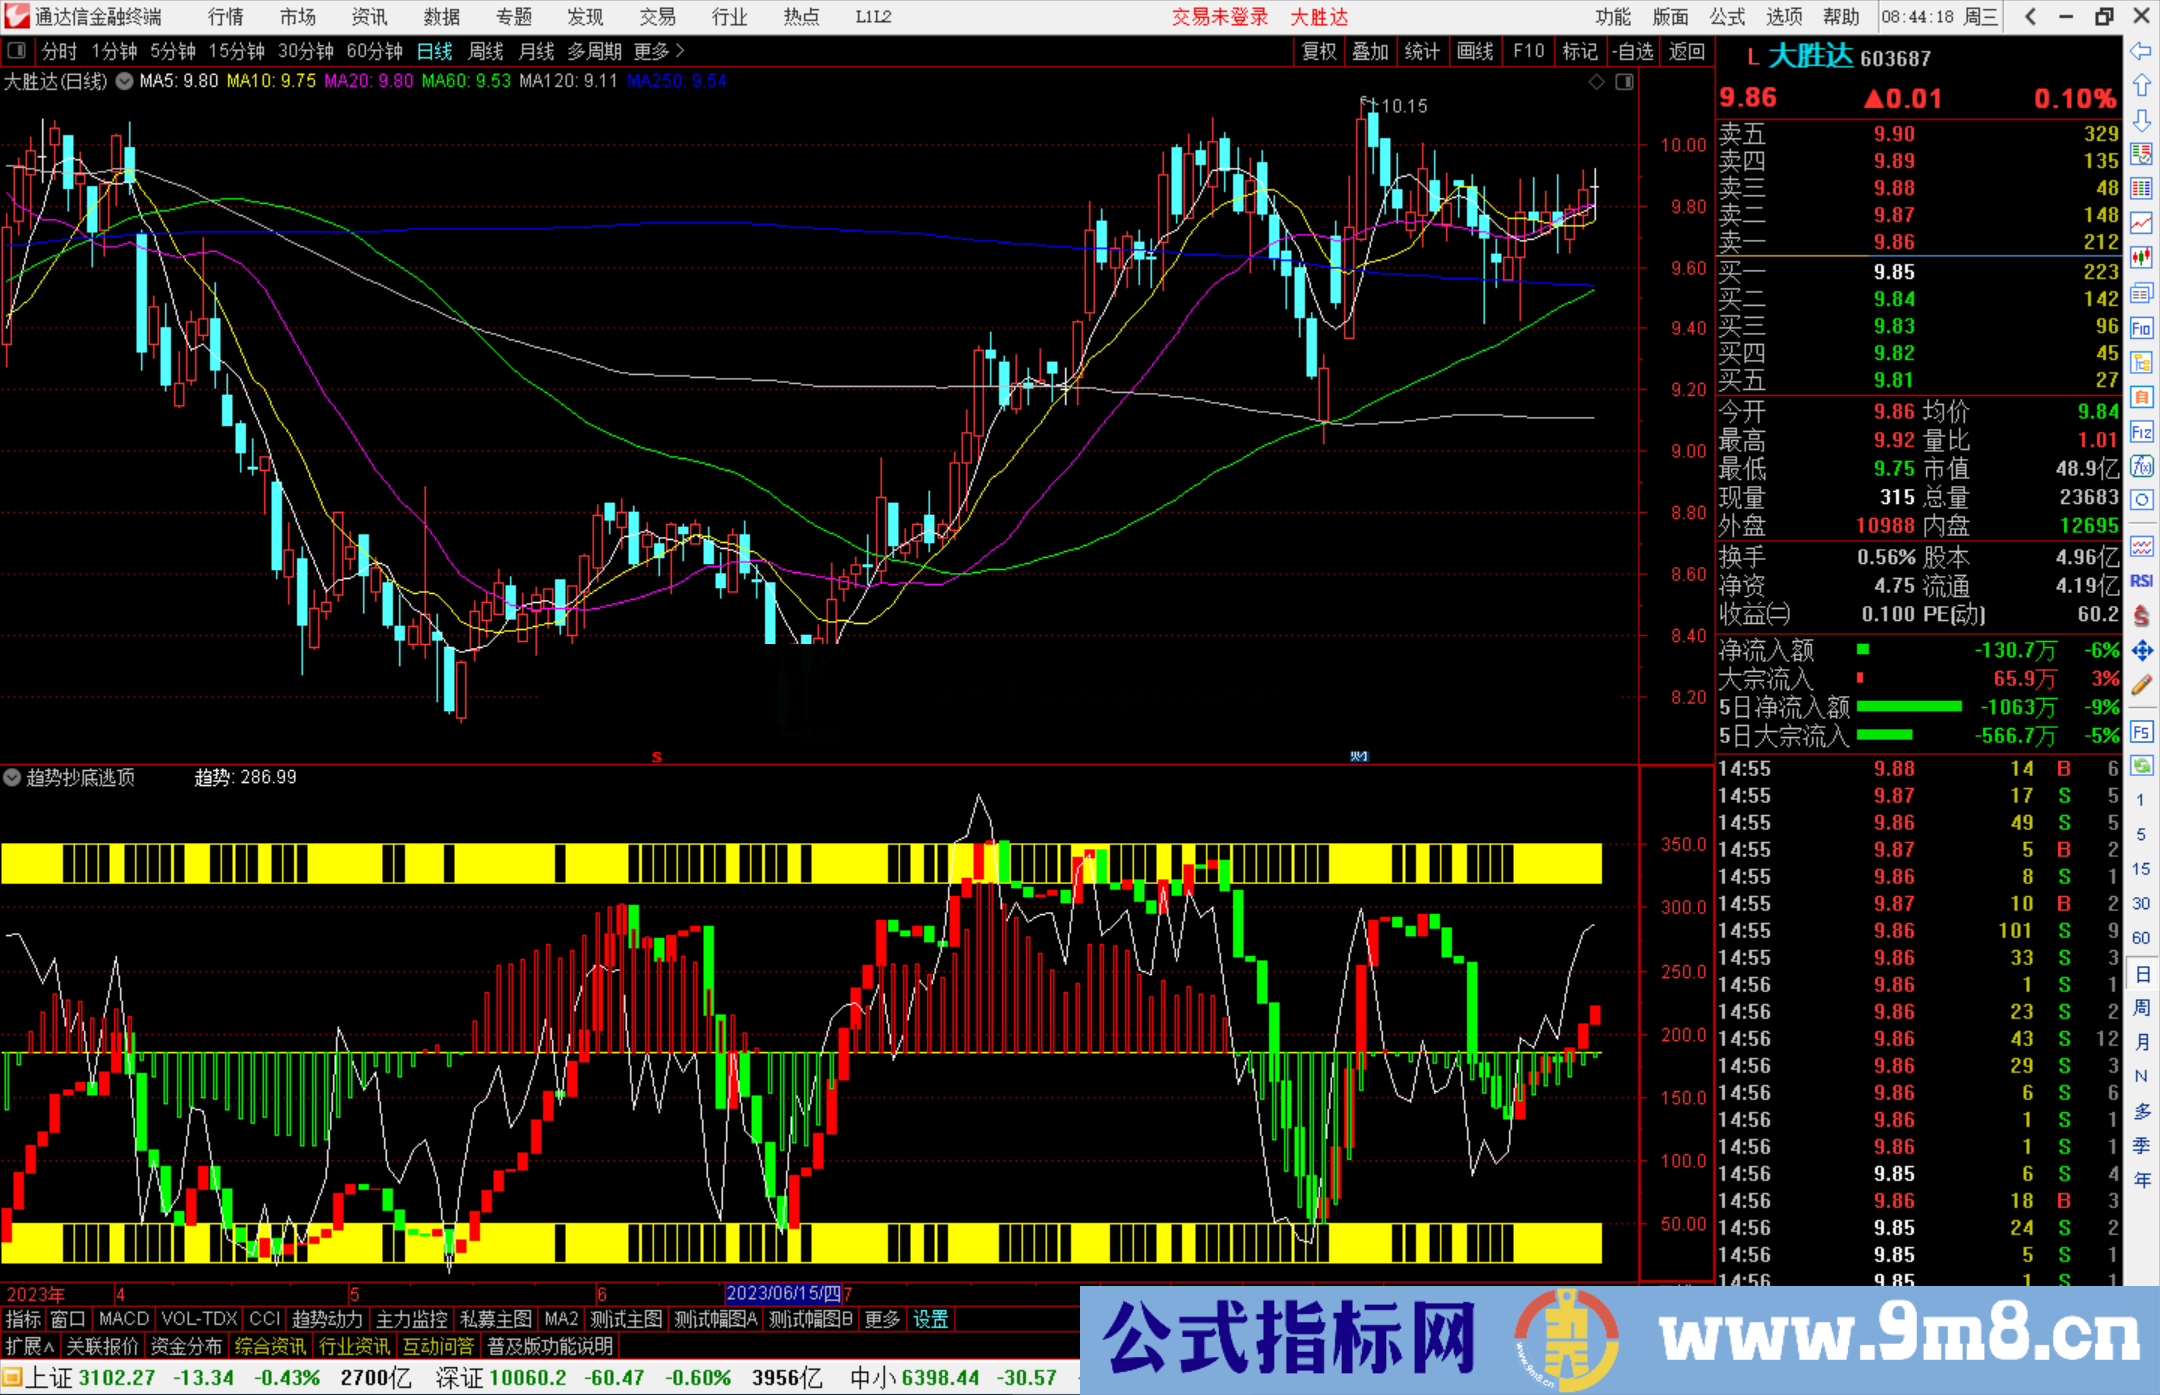The height and width of the screenshot is (1395, 2160).
Task: Click the four-way move arrows icon
Action: pyautogui.click(x=2141, y=651)
